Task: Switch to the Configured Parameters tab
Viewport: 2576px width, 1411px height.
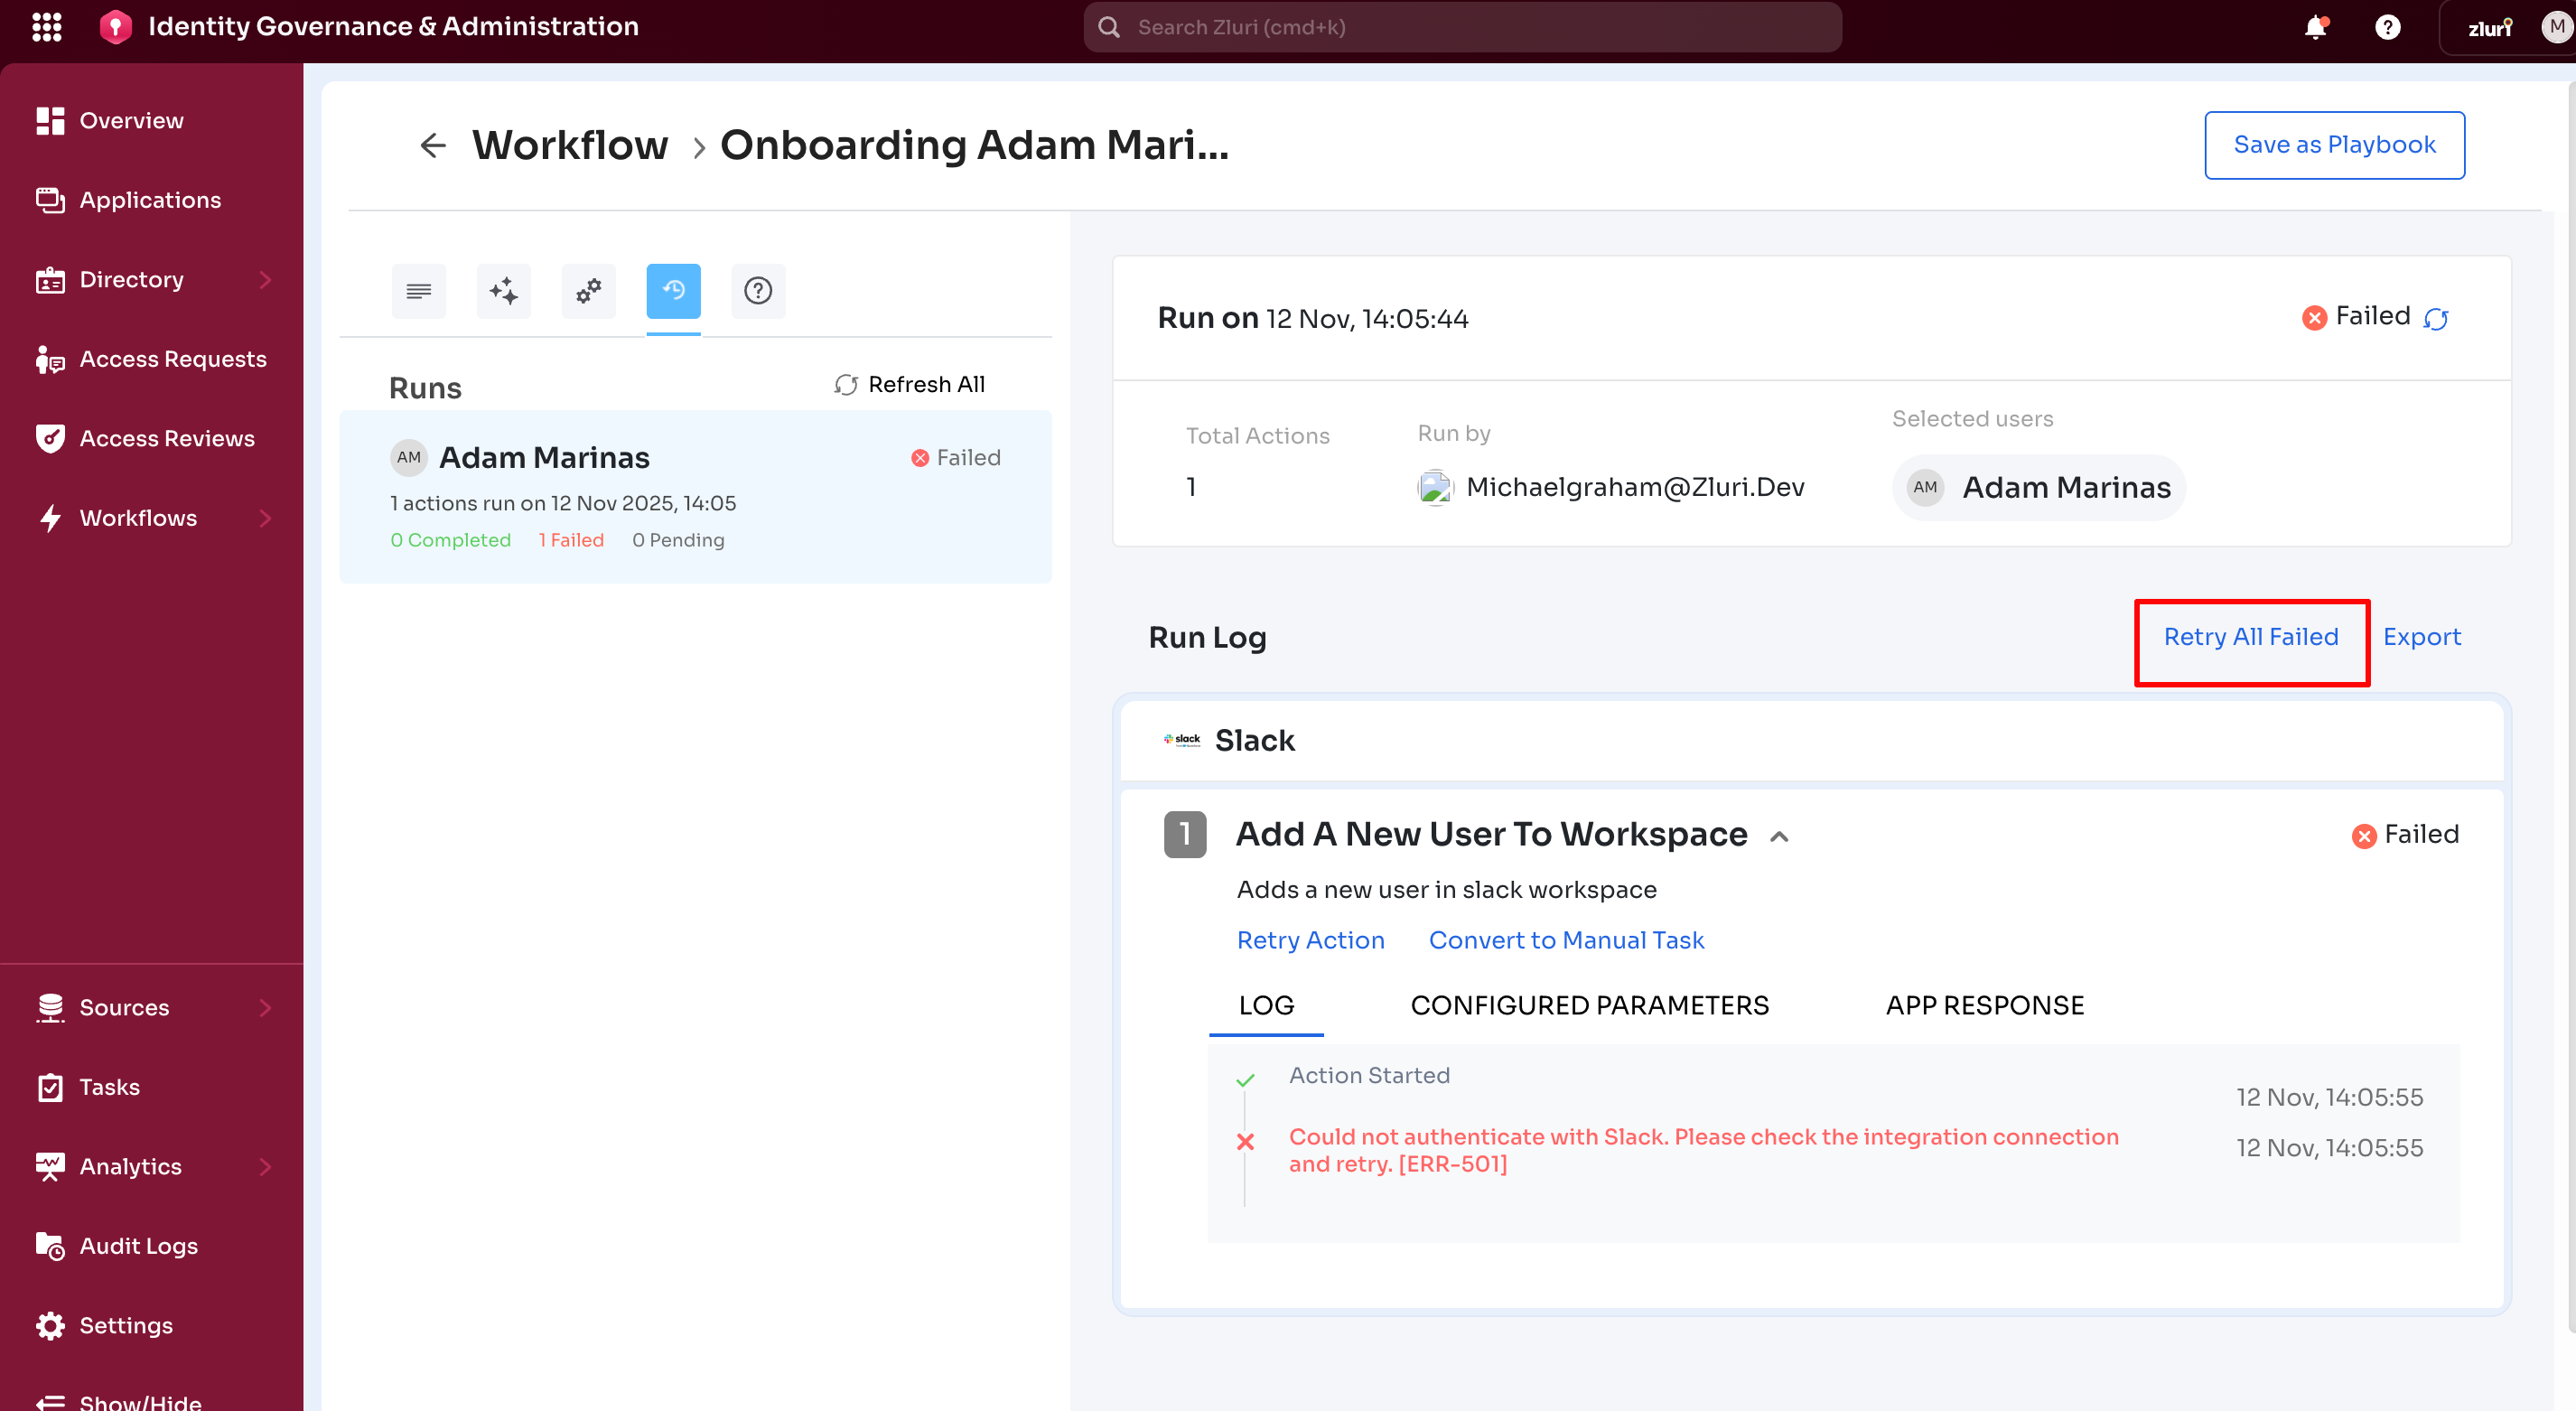Action: [x=1588, y=1005]
